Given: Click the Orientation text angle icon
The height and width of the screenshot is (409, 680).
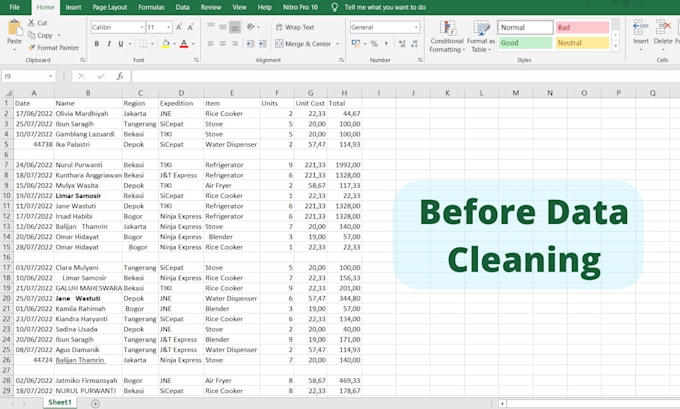Looking at the screenshot, I should [x=251, y=27].
